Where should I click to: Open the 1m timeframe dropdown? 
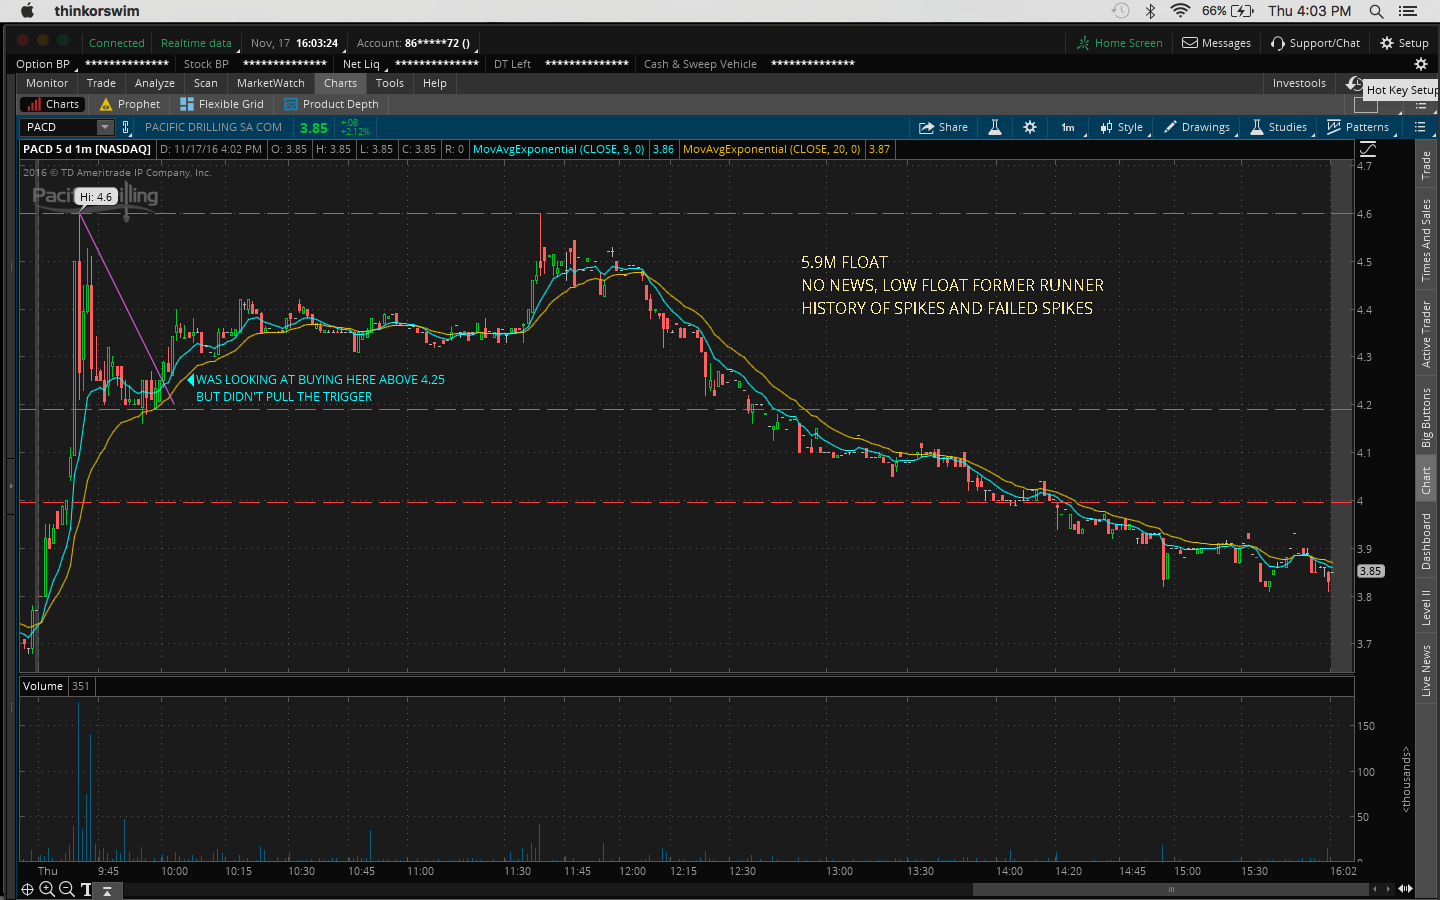pos(1068,127)
